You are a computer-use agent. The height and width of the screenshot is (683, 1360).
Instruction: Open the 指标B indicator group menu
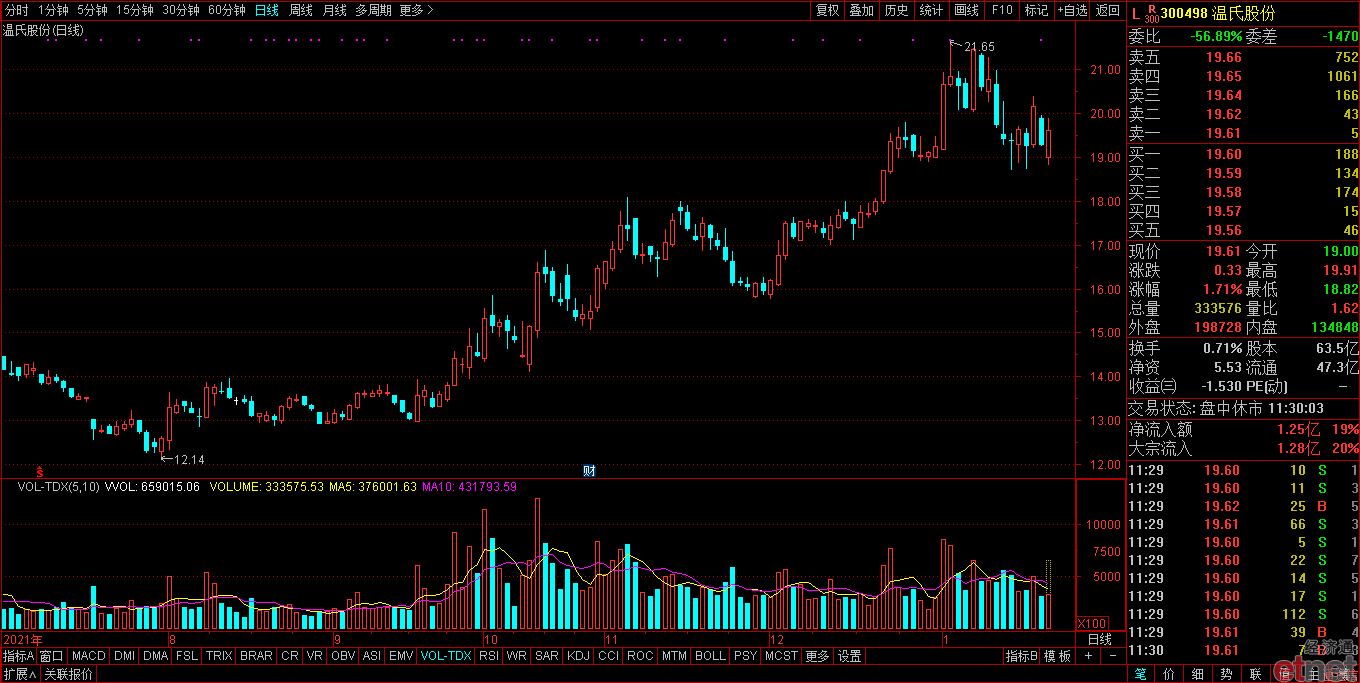1022,656
